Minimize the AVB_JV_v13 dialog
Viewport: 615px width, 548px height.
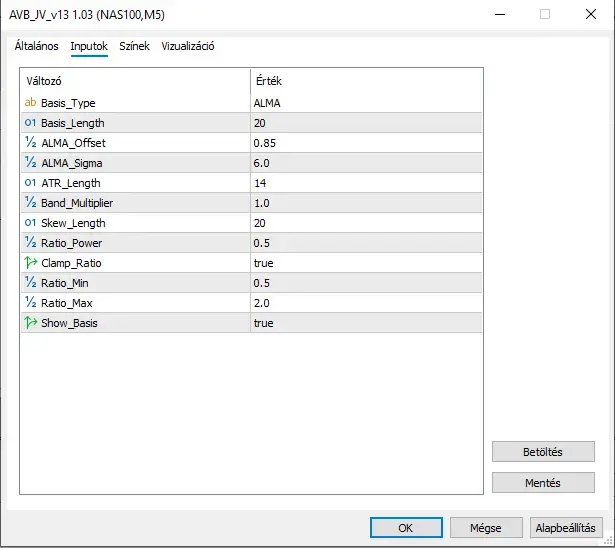click(x=500, y=15)
